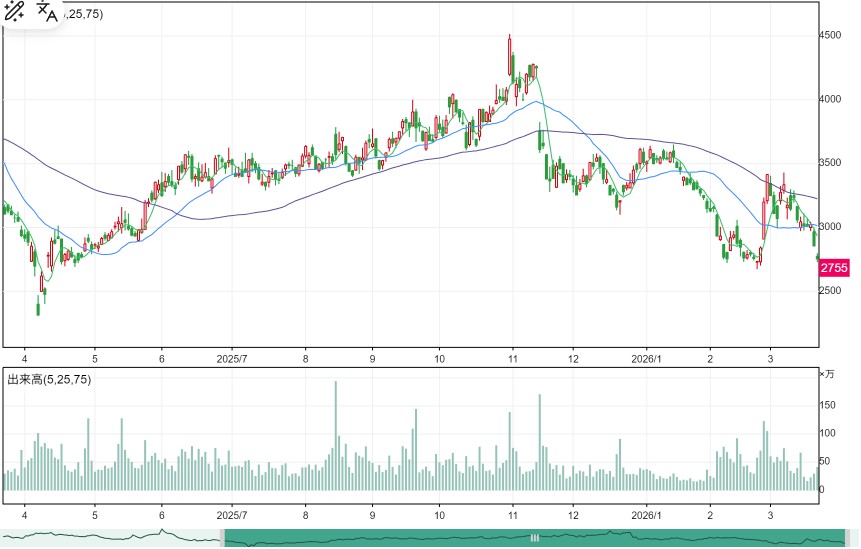Open the translate icon overlay
Screen dimensions: 861x549
pyautogui.click(x=47, y=12)
